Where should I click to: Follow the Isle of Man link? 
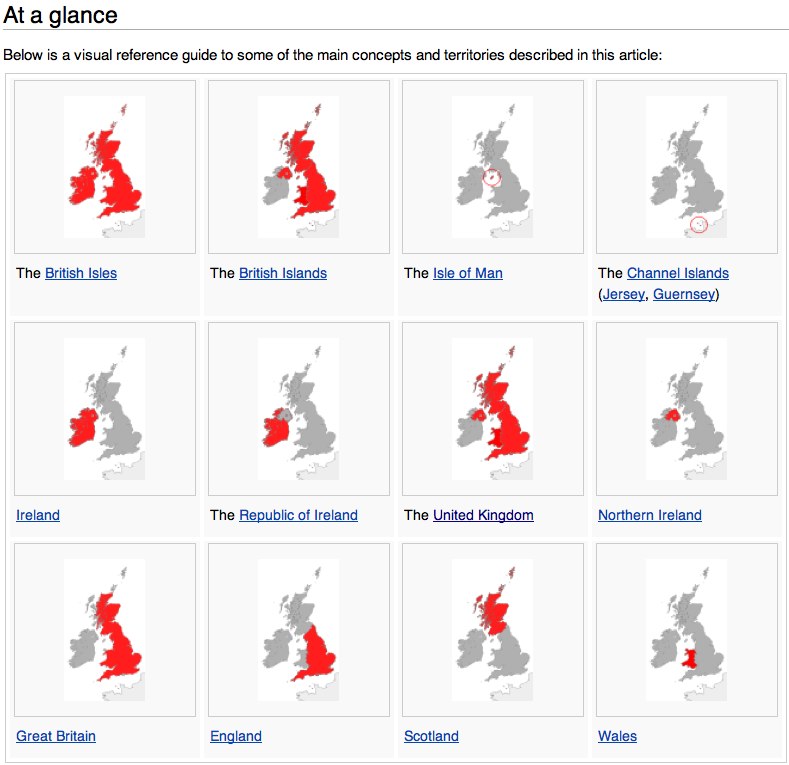tap(468, 273)
